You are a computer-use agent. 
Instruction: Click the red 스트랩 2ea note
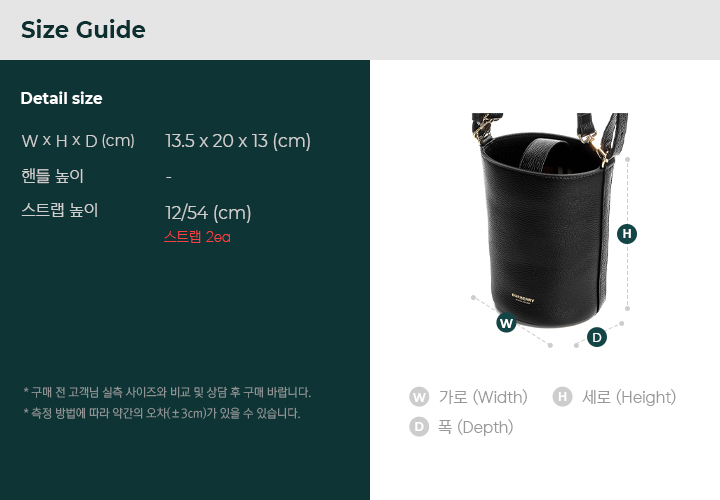click(197, 236)
